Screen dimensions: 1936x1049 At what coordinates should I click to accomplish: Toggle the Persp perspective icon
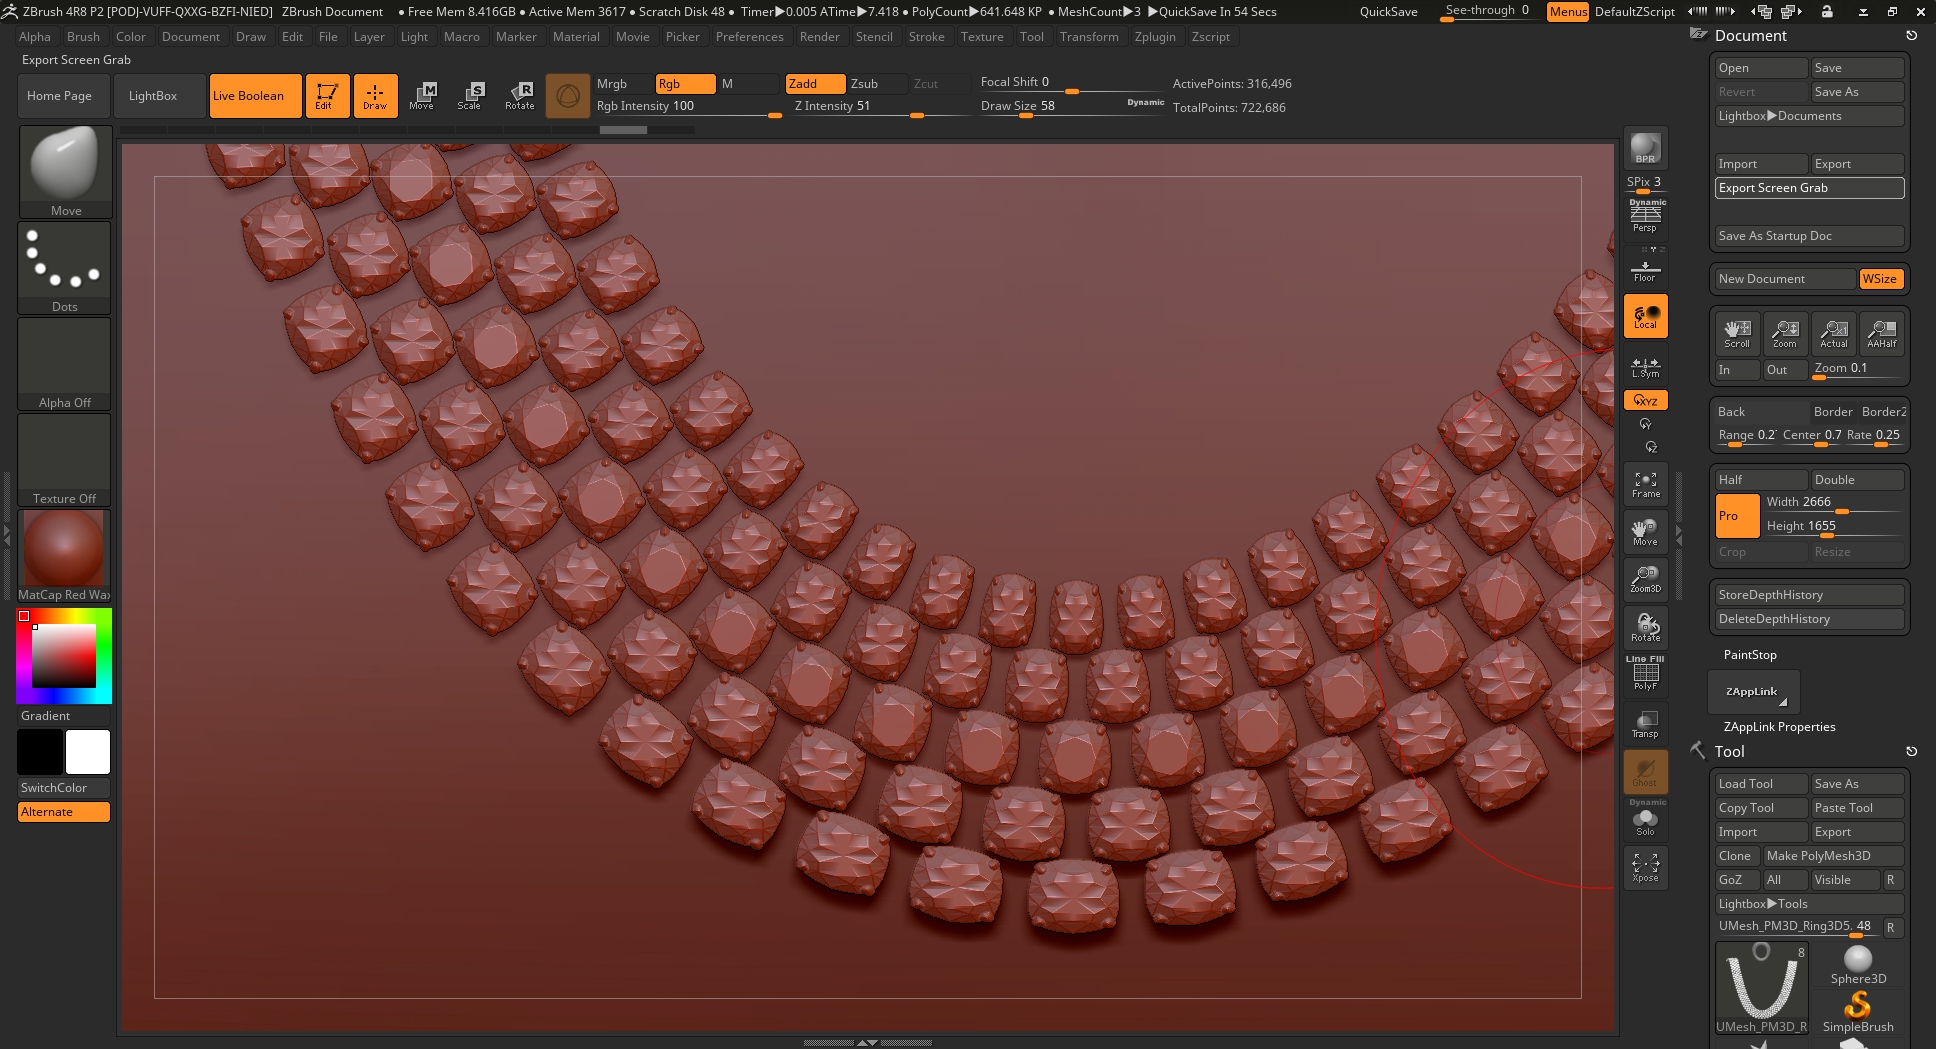[1645, 216]
